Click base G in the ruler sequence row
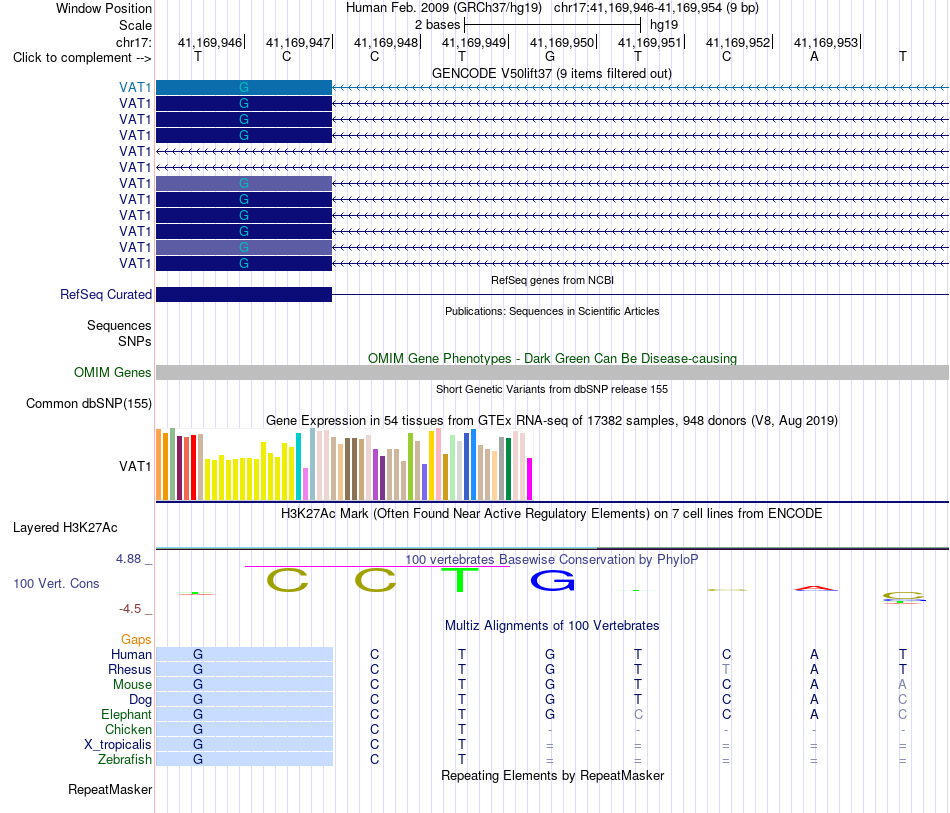This screenshot has height=813, width=950. tap(550, 56)
